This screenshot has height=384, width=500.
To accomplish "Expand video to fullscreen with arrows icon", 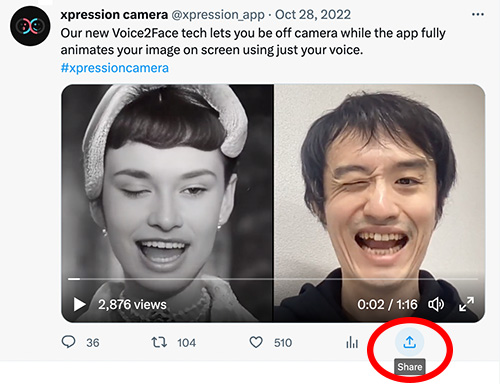I will click(x=466, y=304).
